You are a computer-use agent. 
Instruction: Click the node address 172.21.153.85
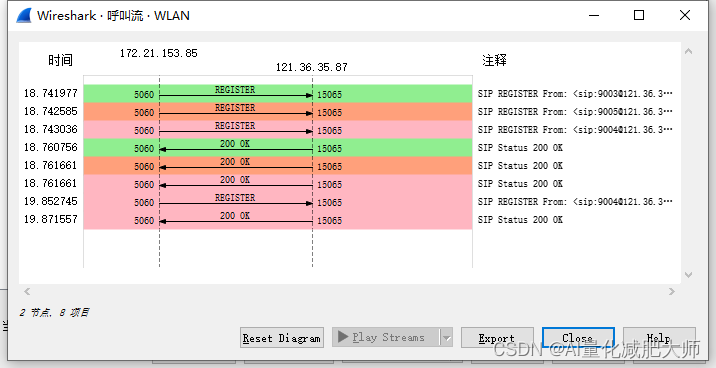point(158,53)
